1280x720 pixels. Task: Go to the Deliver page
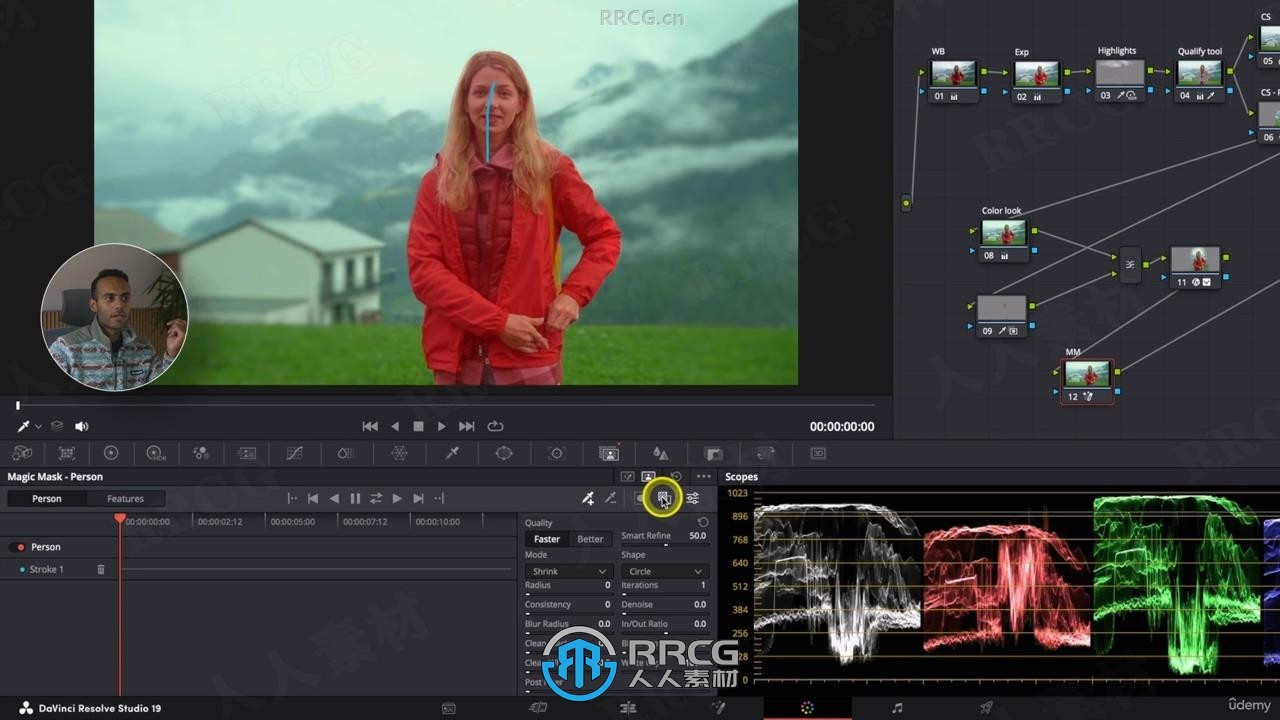[986, 708]
